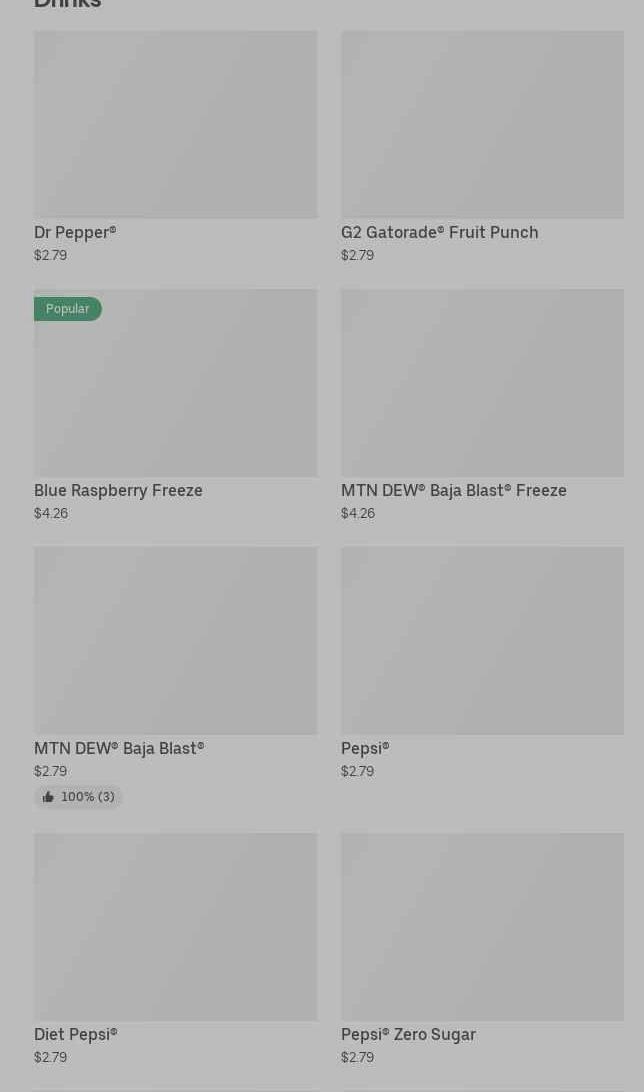Image resolution: width=644 pixels, height=1092 pixels.
Task: Click the 100% (3) rating pill
Action: pyautogui.click(x=79, y=797)
